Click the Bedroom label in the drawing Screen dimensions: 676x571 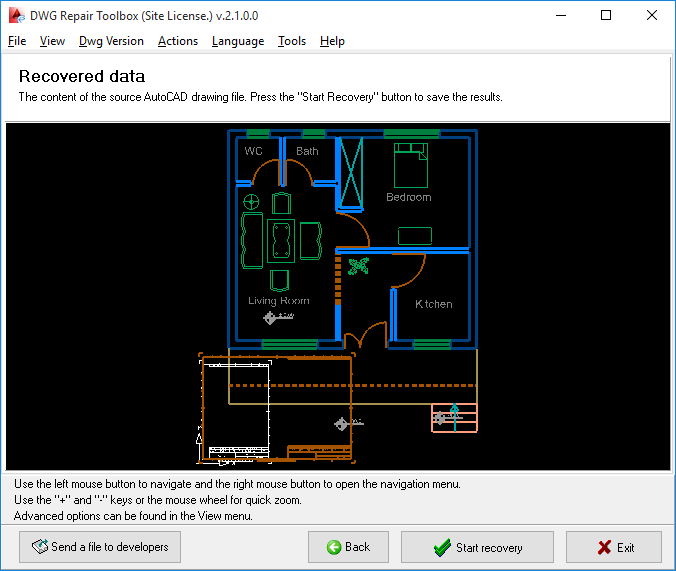[x=409, y=197]
